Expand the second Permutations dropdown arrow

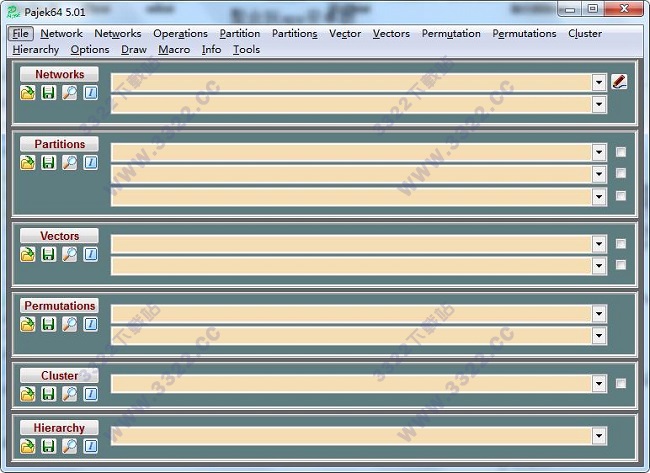(x=599, y=335)
